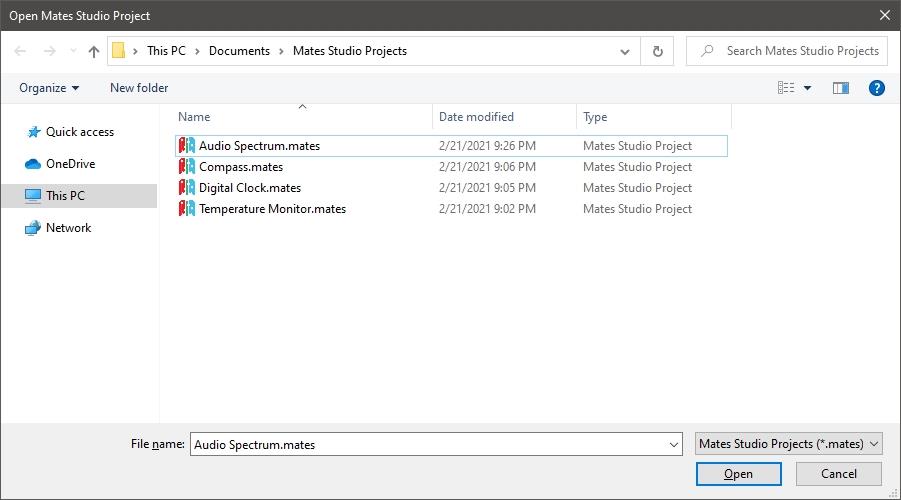Close the Open Mates Studio Project dialog
Image resolution: width=901 pixels, height=500 pixels.
(885, 16)
